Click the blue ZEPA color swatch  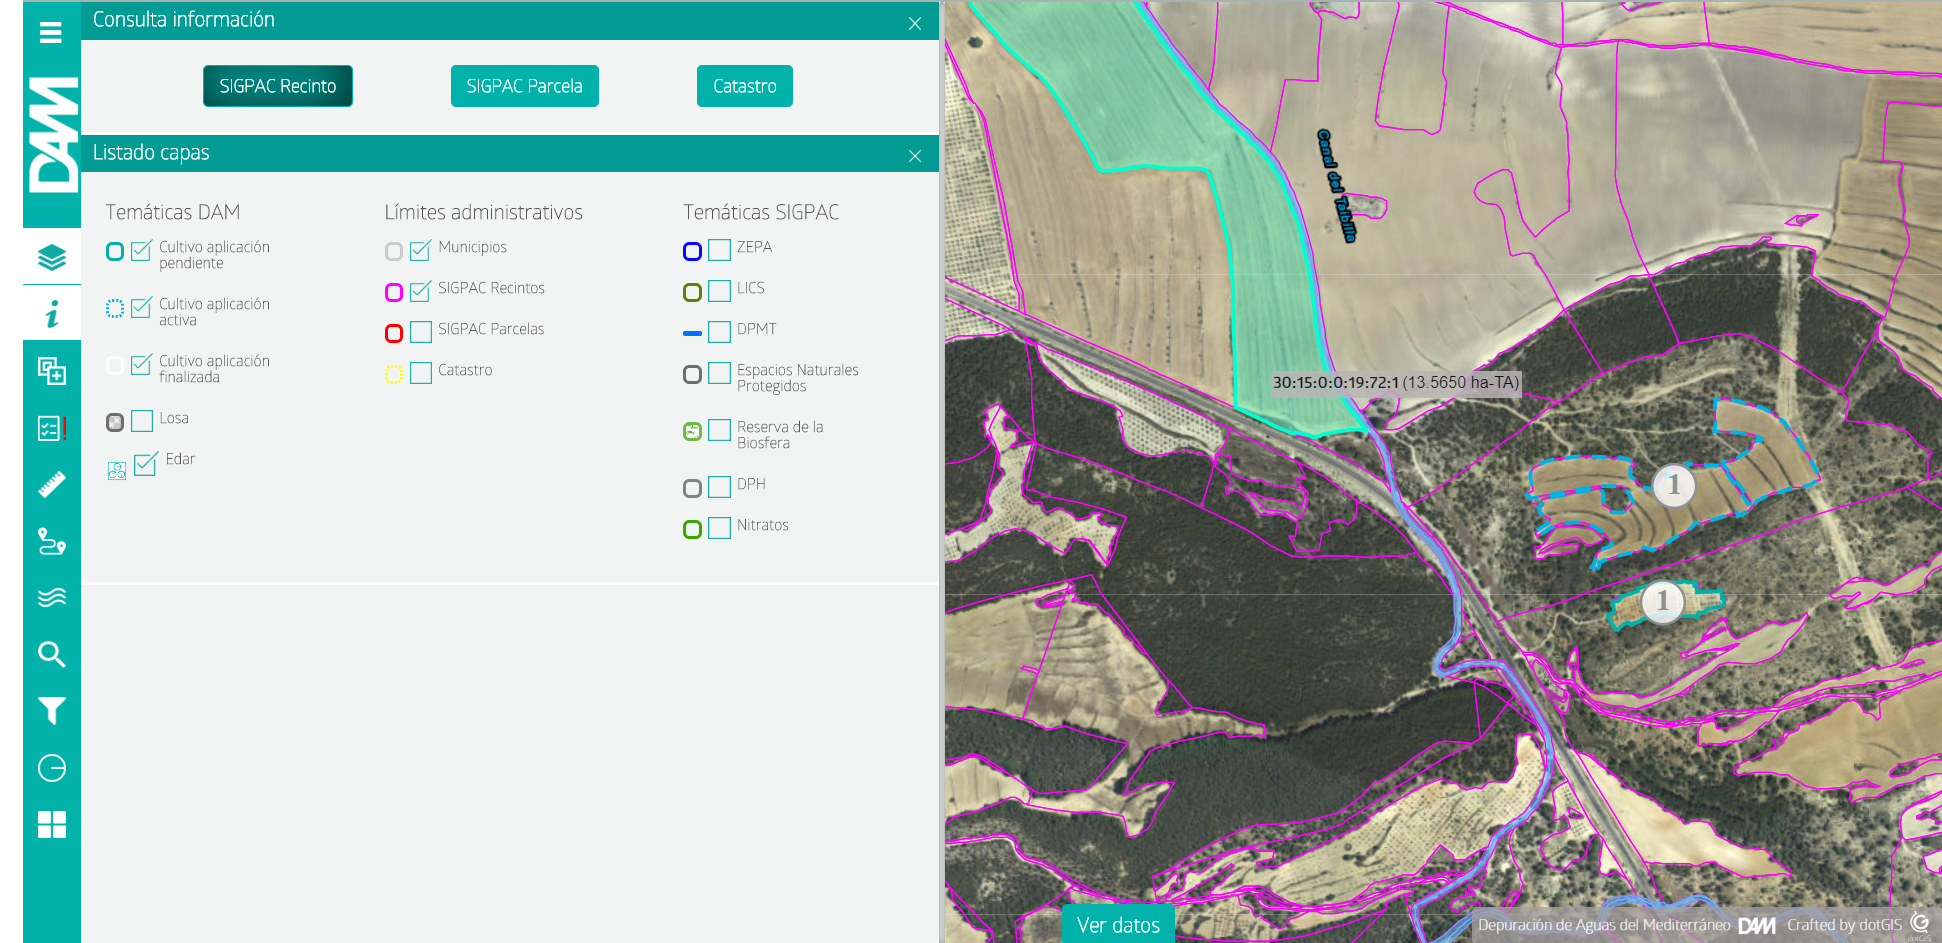pos(692,251)
